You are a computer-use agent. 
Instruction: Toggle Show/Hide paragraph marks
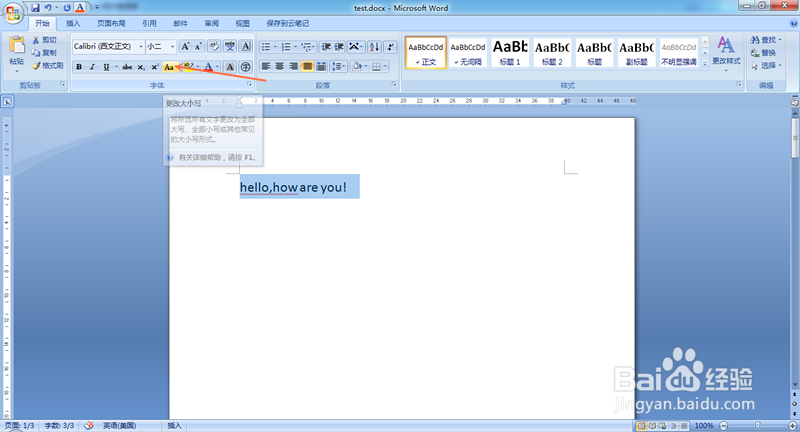tap(390, 47)
